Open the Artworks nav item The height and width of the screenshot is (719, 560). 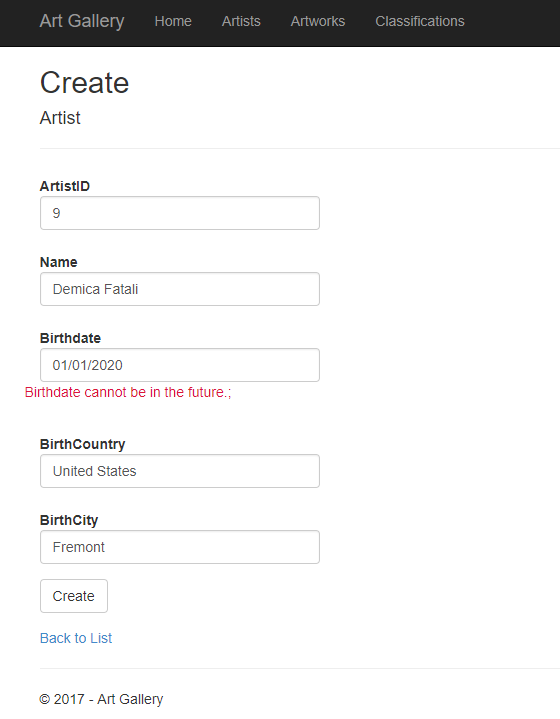coord(317,21)
